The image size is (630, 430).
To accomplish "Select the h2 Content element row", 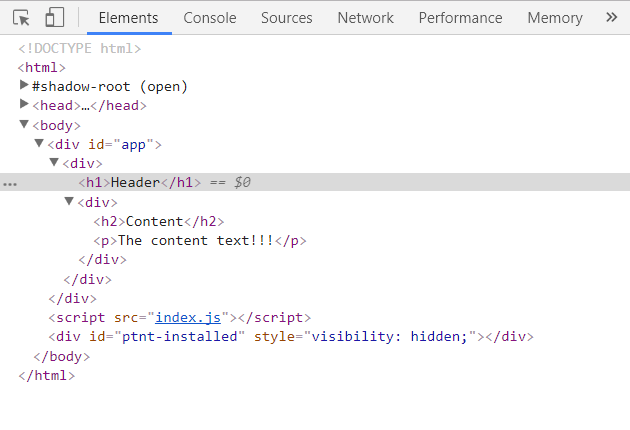I will tap(159, 221).
